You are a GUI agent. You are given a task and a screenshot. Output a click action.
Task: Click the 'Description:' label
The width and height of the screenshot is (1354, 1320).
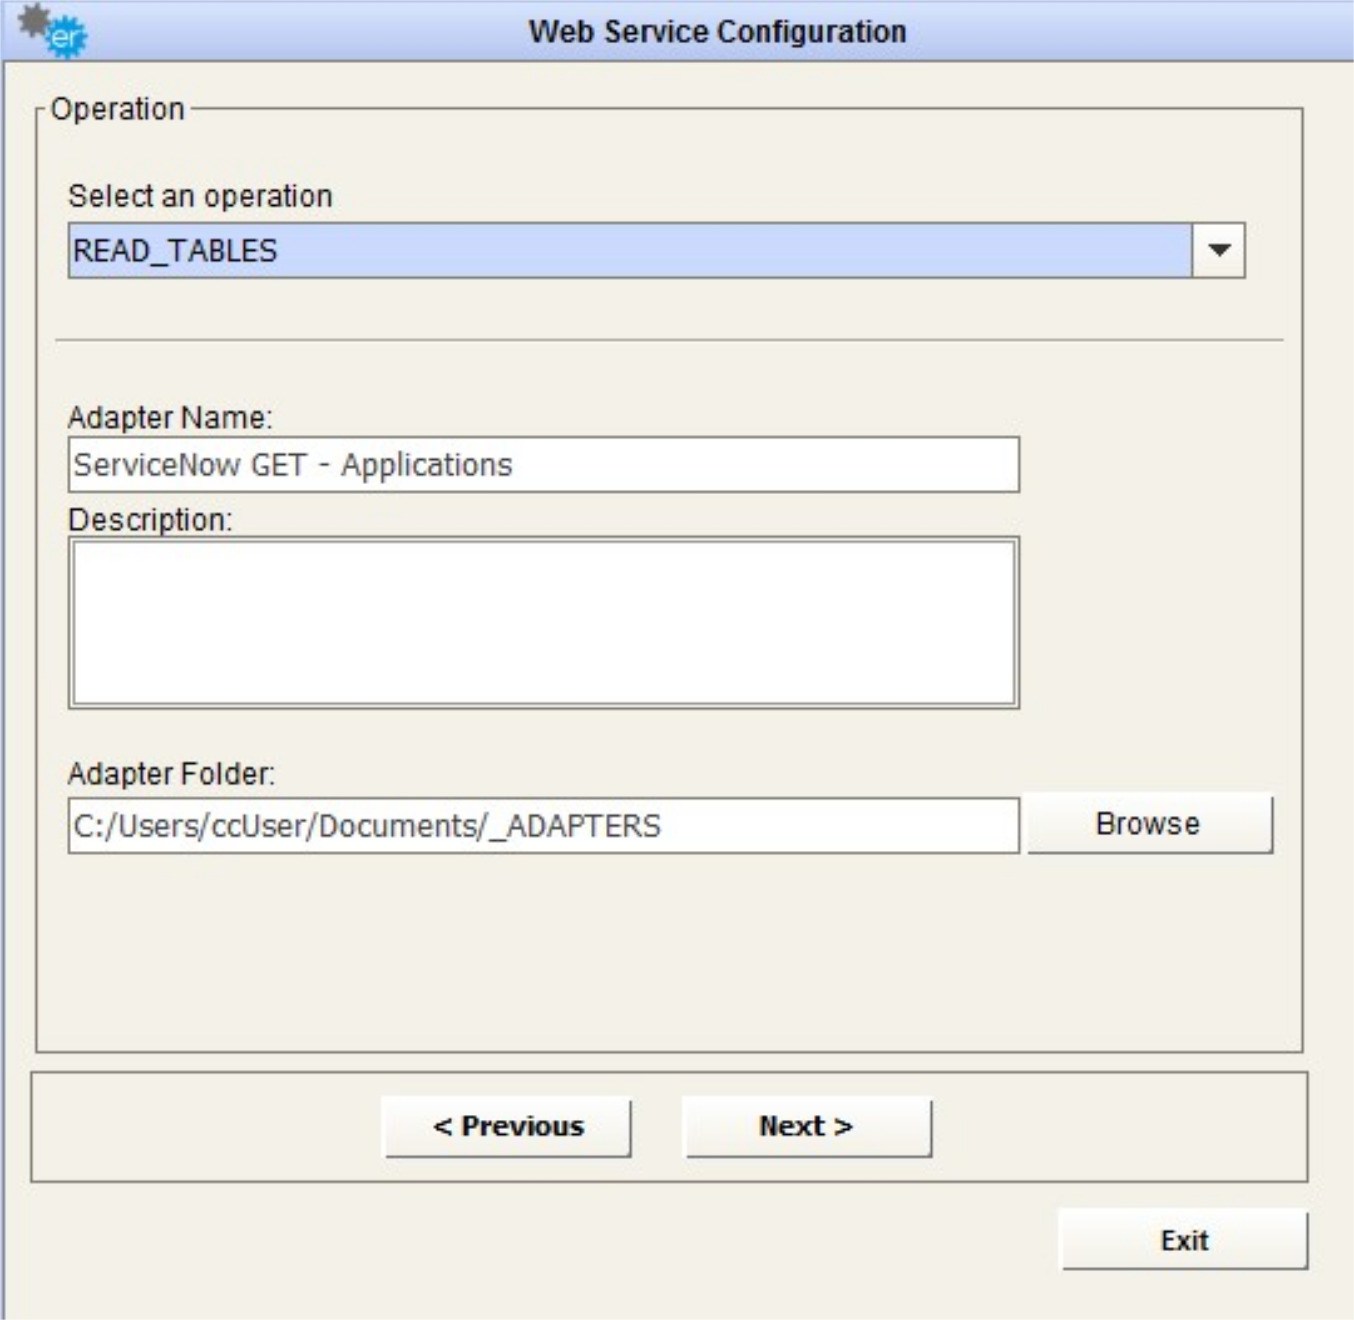pos(150,520)
